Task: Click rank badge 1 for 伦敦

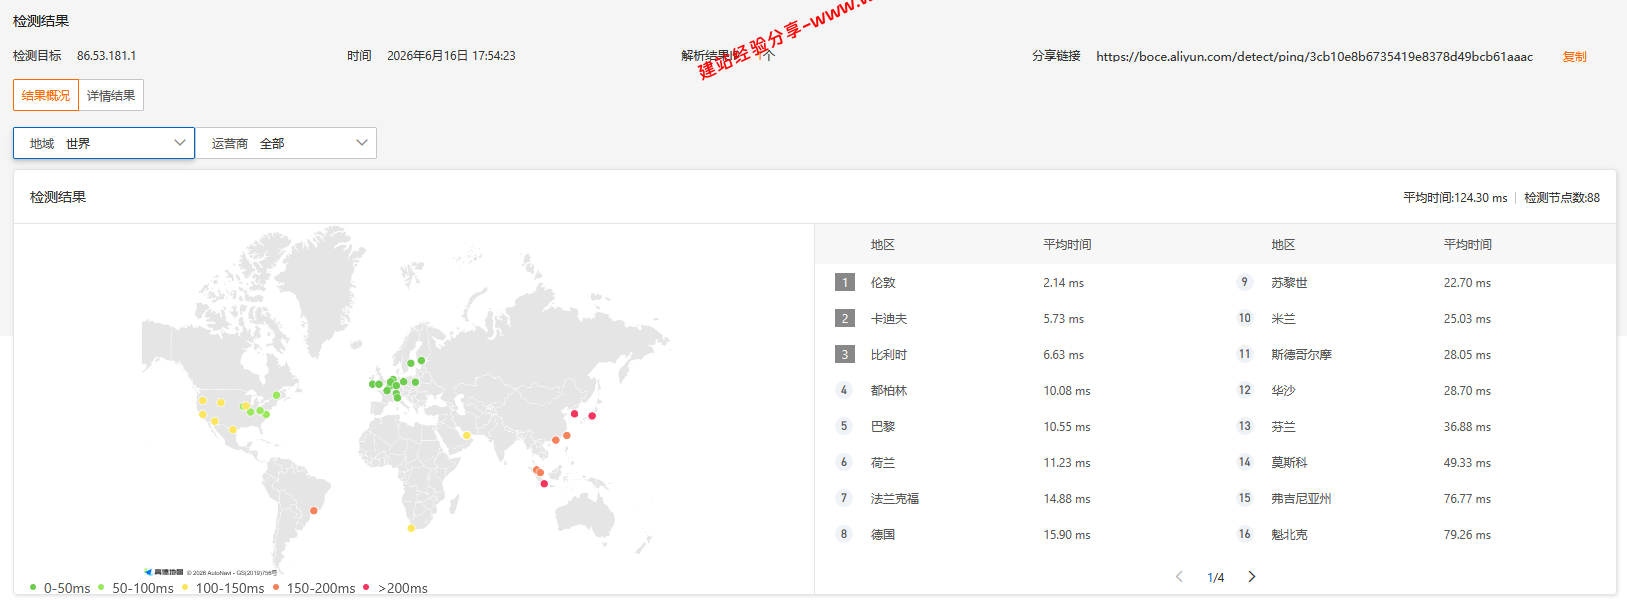Action: (x=845, y=282)
